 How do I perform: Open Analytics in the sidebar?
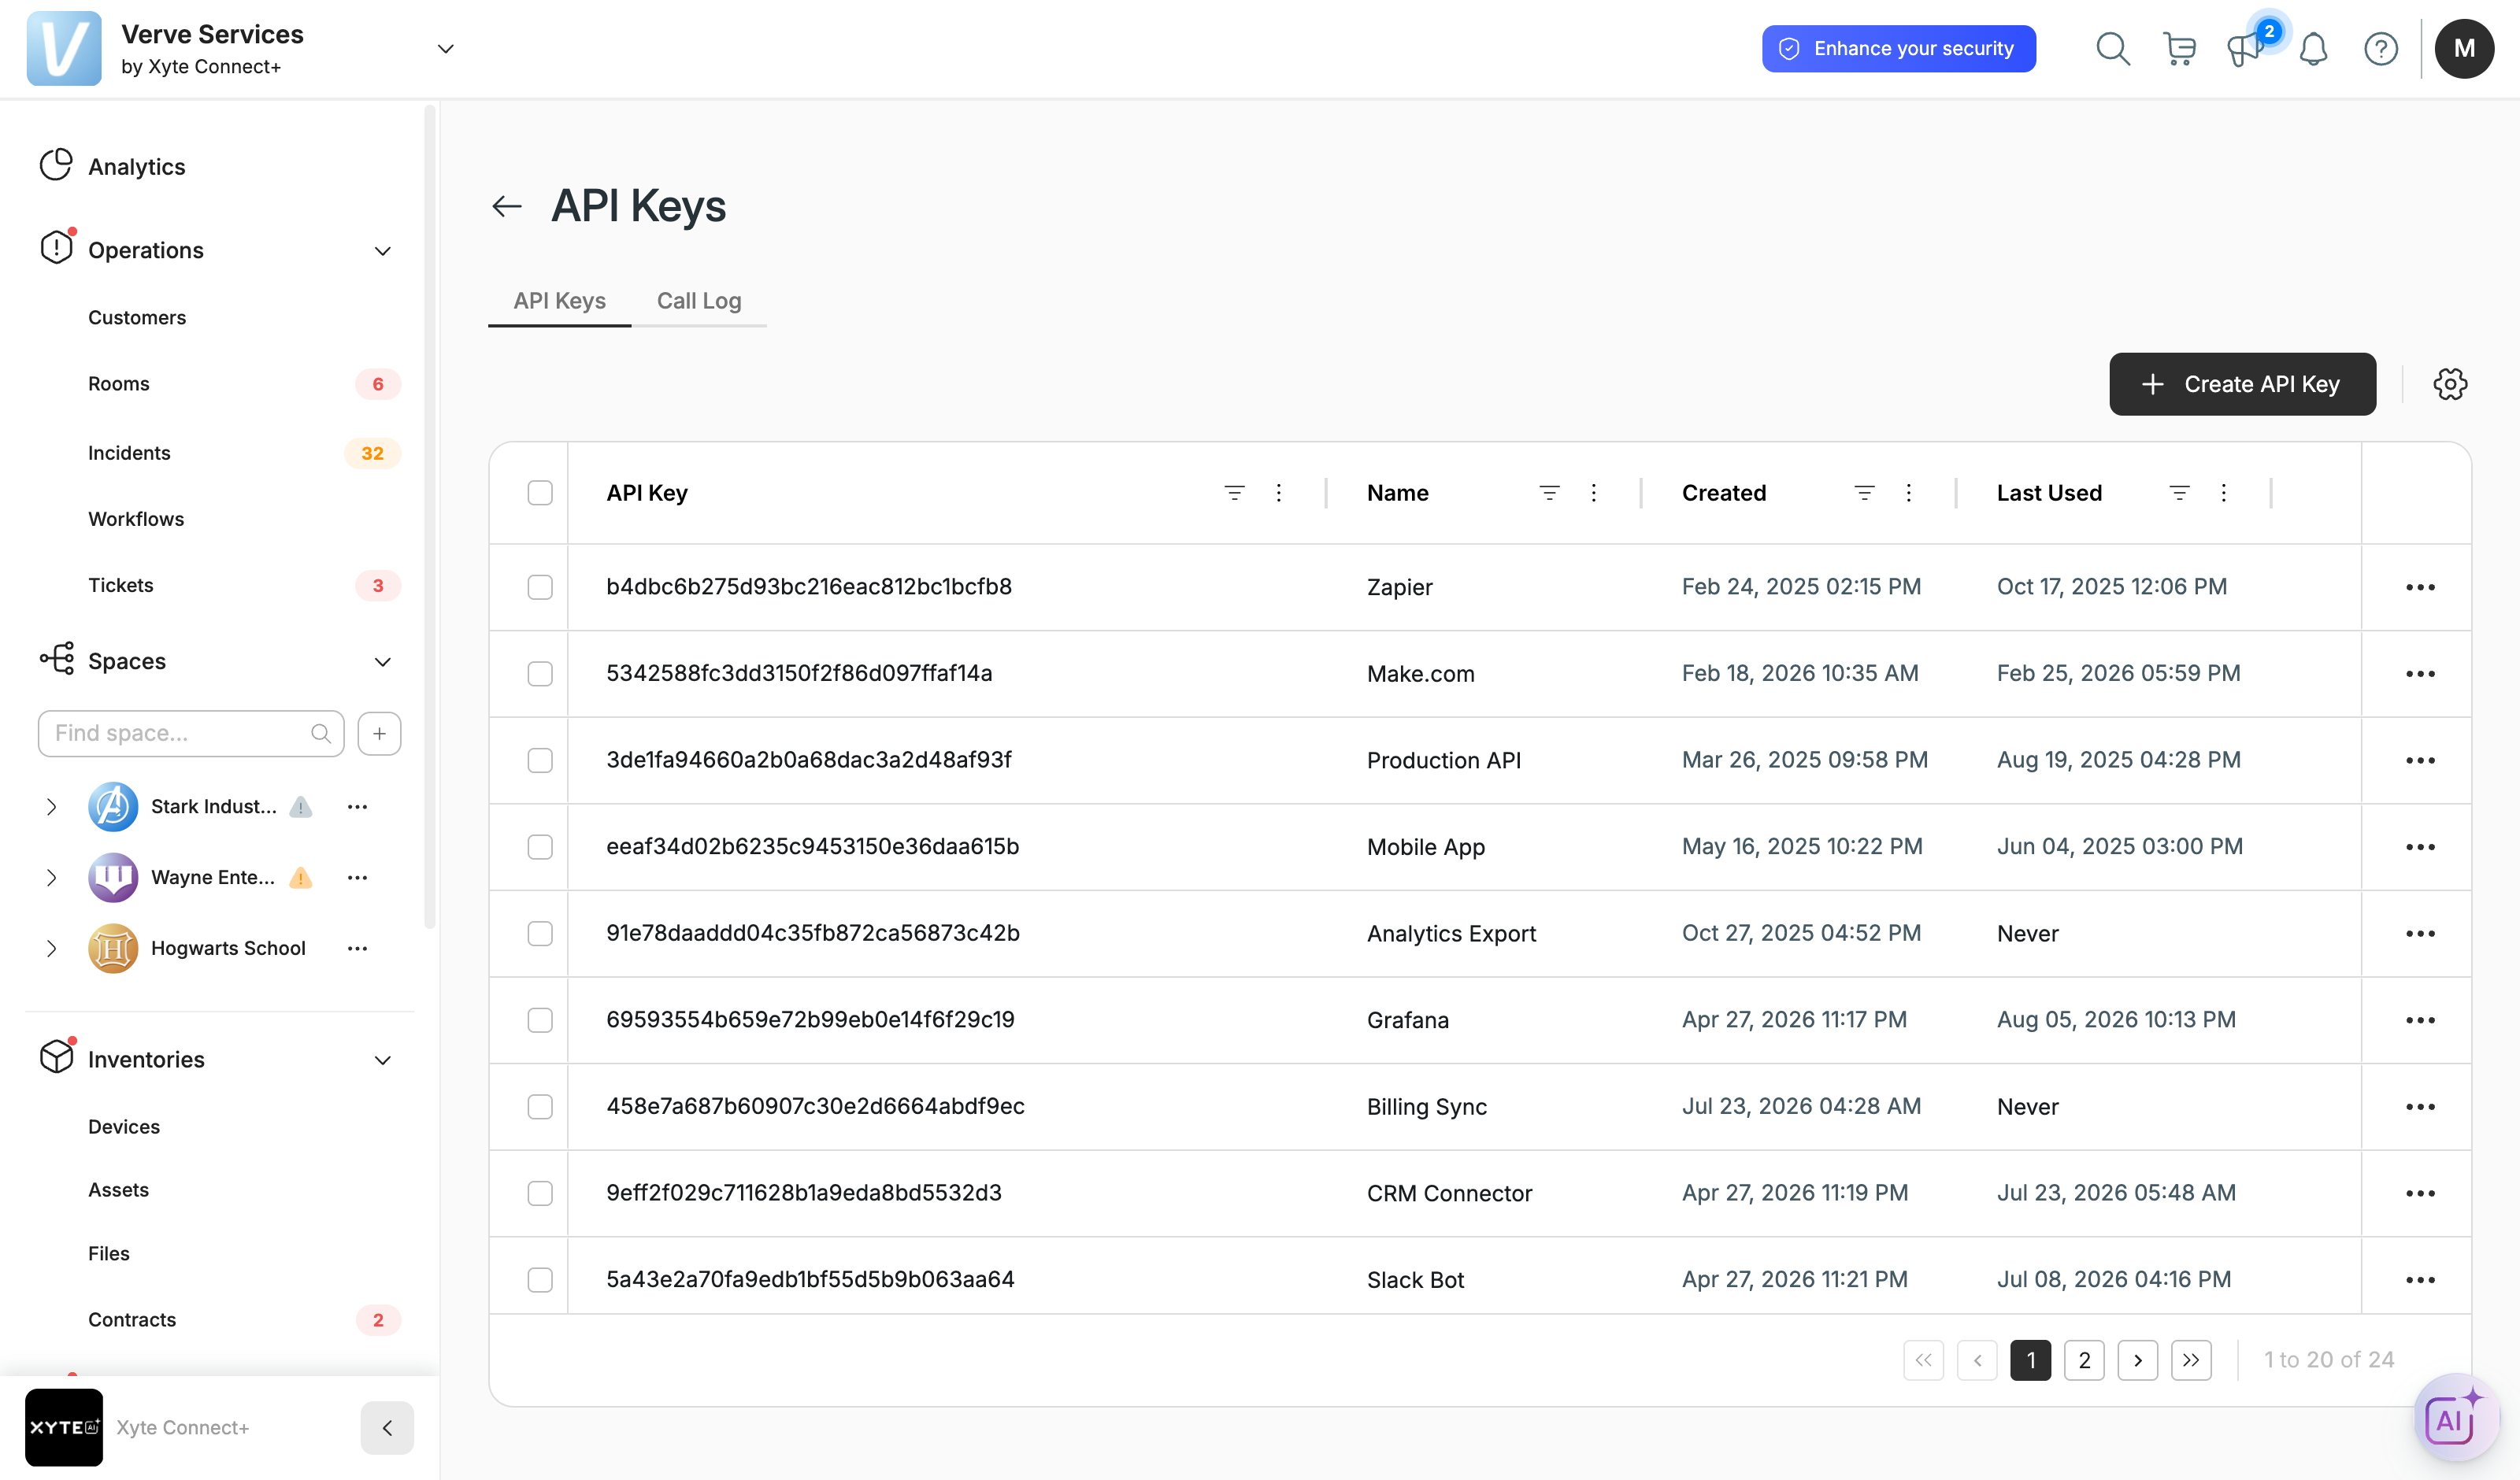137,167
